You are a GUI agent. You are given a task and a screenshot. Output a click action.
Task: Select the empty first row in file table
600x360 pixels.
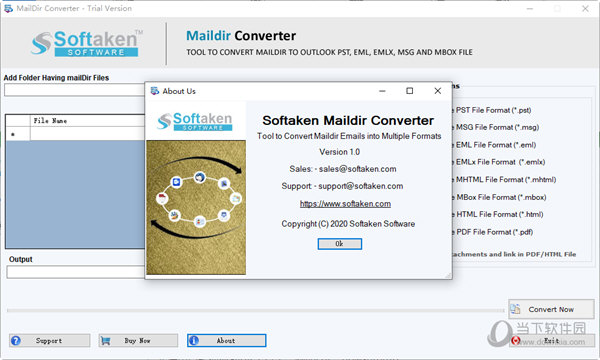coord(87,134)
